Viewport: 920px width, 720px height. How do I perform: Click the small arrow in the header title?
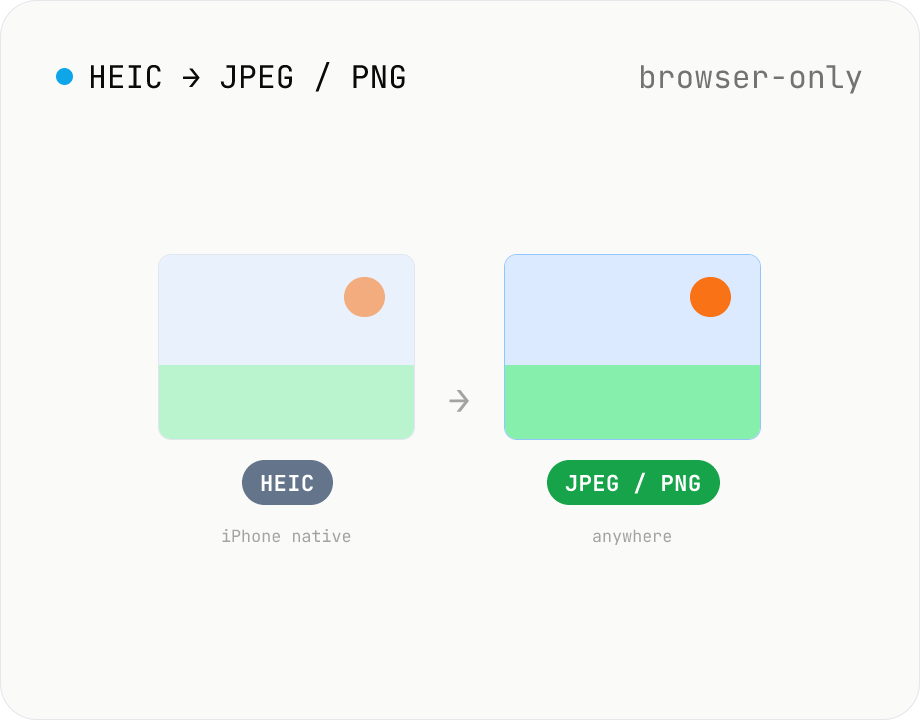tap(191, 77)
